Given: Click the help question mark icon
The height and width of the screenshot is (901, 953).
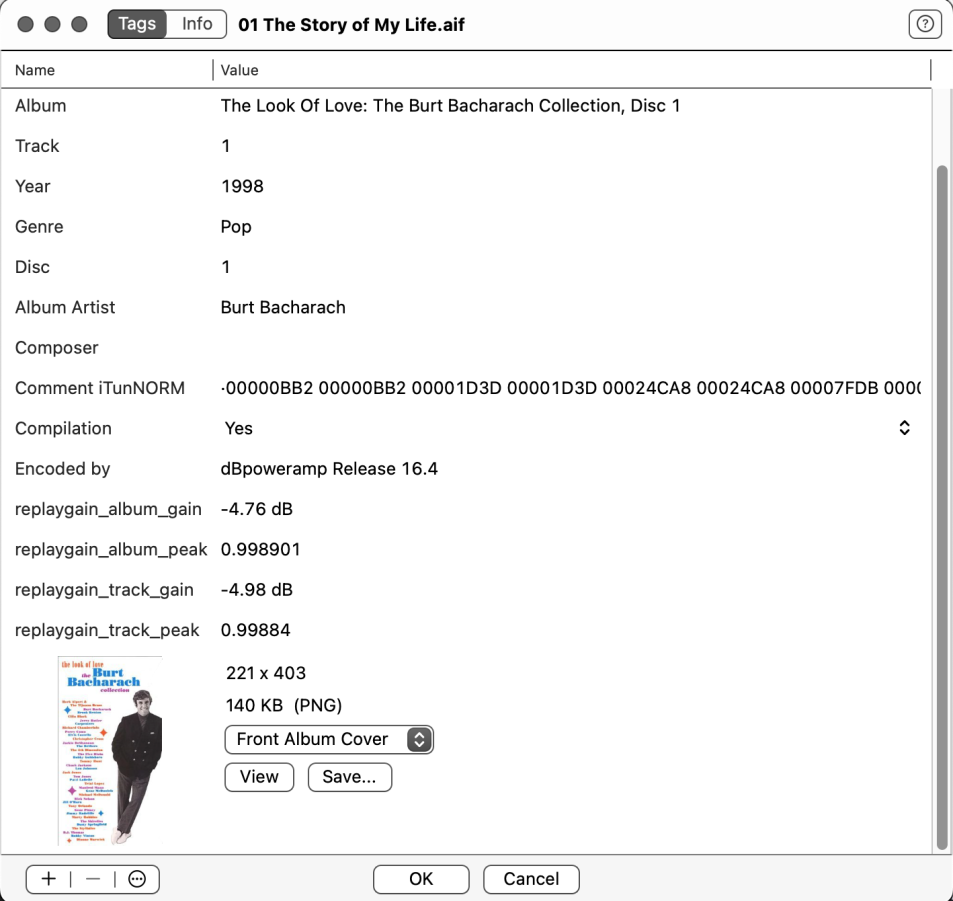Looking at the screenshot, I should [x=925, y=25].
